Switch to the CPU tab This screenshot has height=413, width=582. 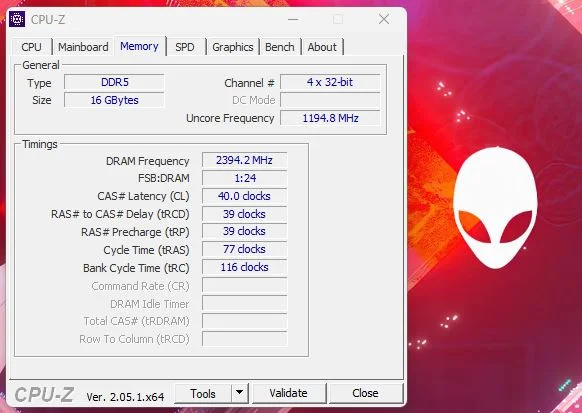click(x=32, y=47)
